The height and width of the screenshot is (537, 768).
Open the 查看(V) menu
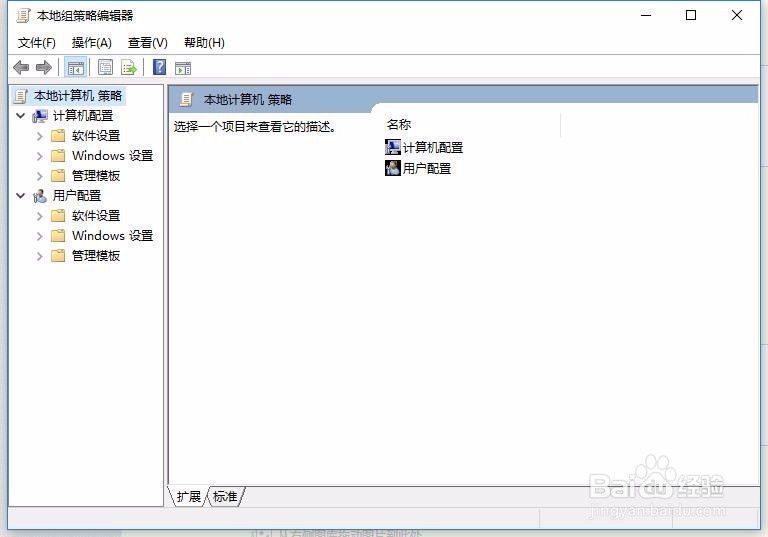(147, 43)
